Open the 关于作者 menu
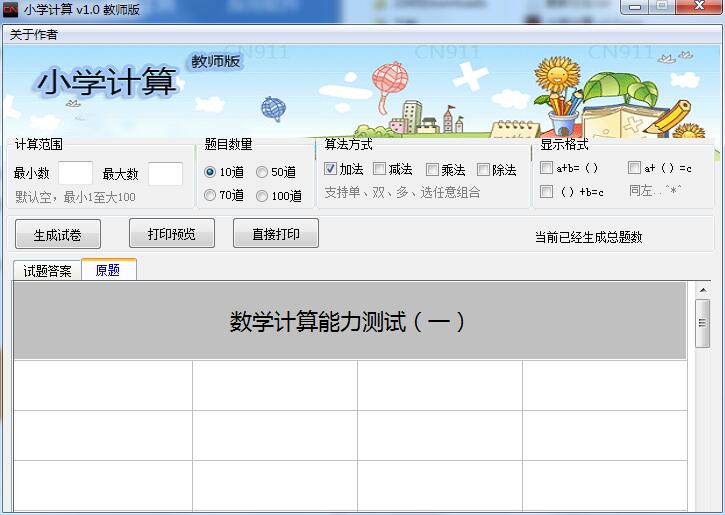Image resolution: width=725 pixels, height=515 pixels. click(33, 35)
